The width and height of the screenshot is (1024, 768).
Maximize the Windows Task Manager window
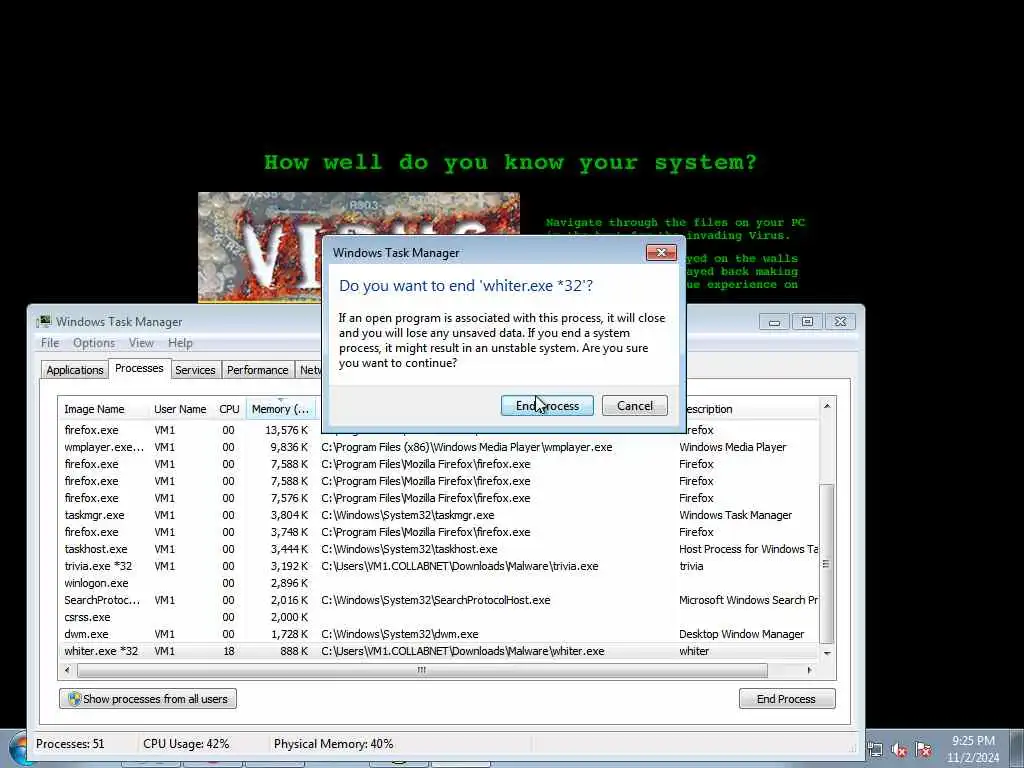[807, 322]
